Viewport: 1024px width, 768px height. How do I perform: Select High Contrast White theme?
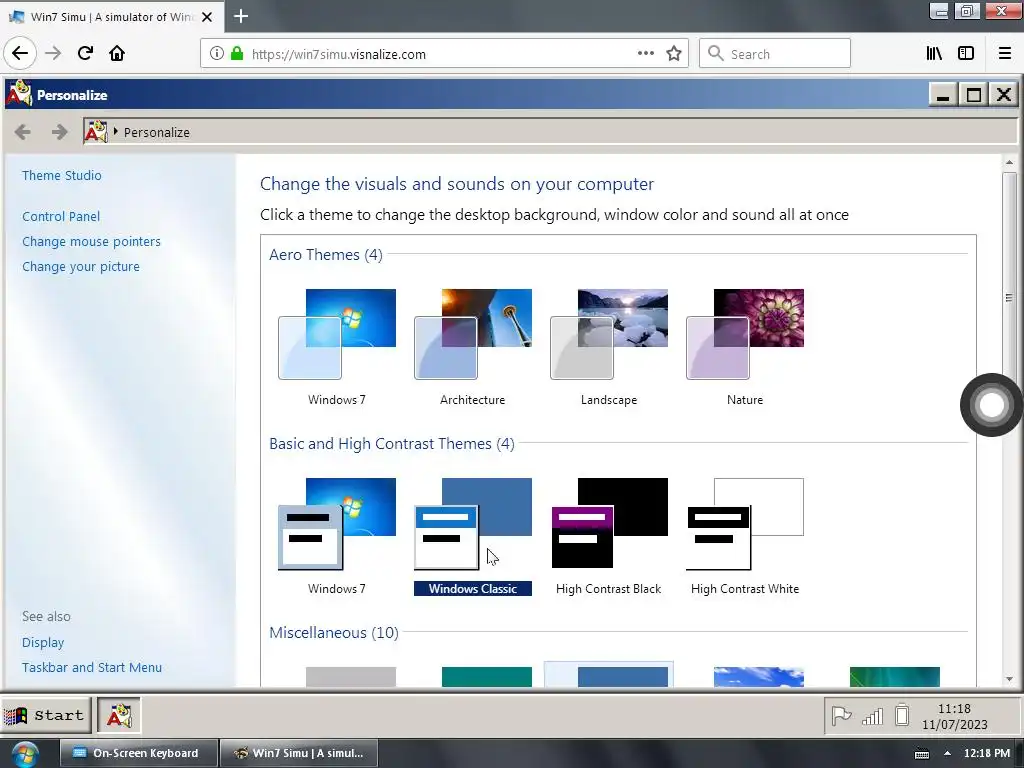coord(745,536)
